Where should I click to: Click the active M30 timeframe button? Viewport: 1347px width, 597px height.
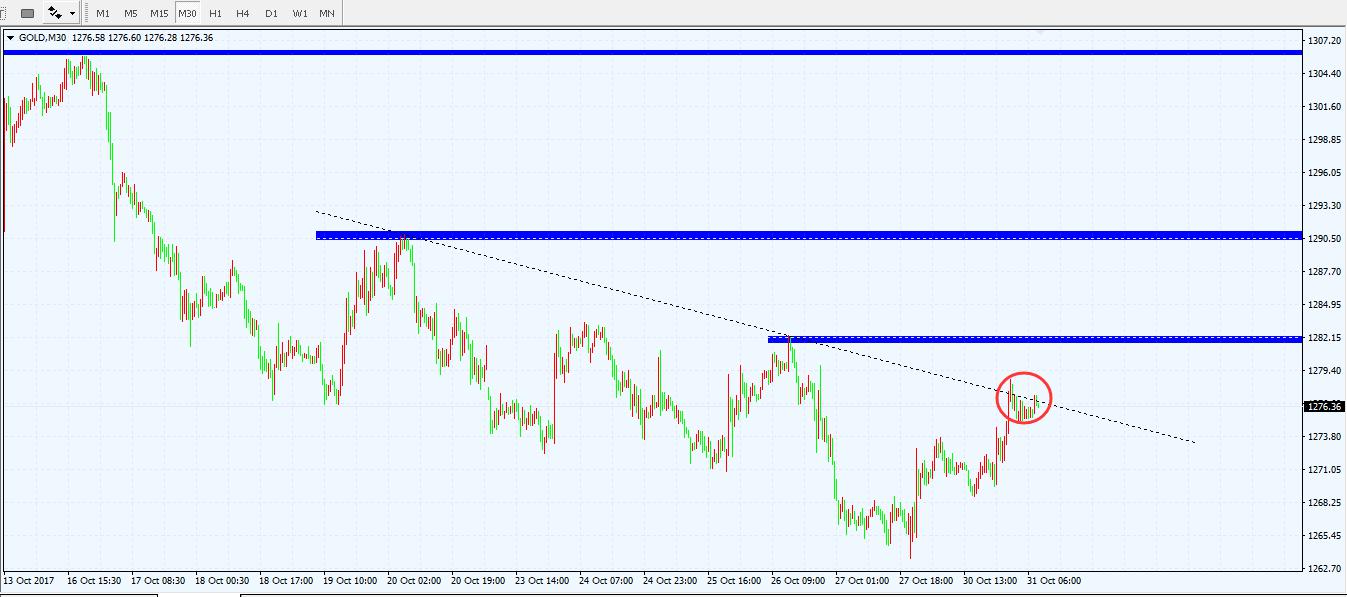click(x=187, y=14)
